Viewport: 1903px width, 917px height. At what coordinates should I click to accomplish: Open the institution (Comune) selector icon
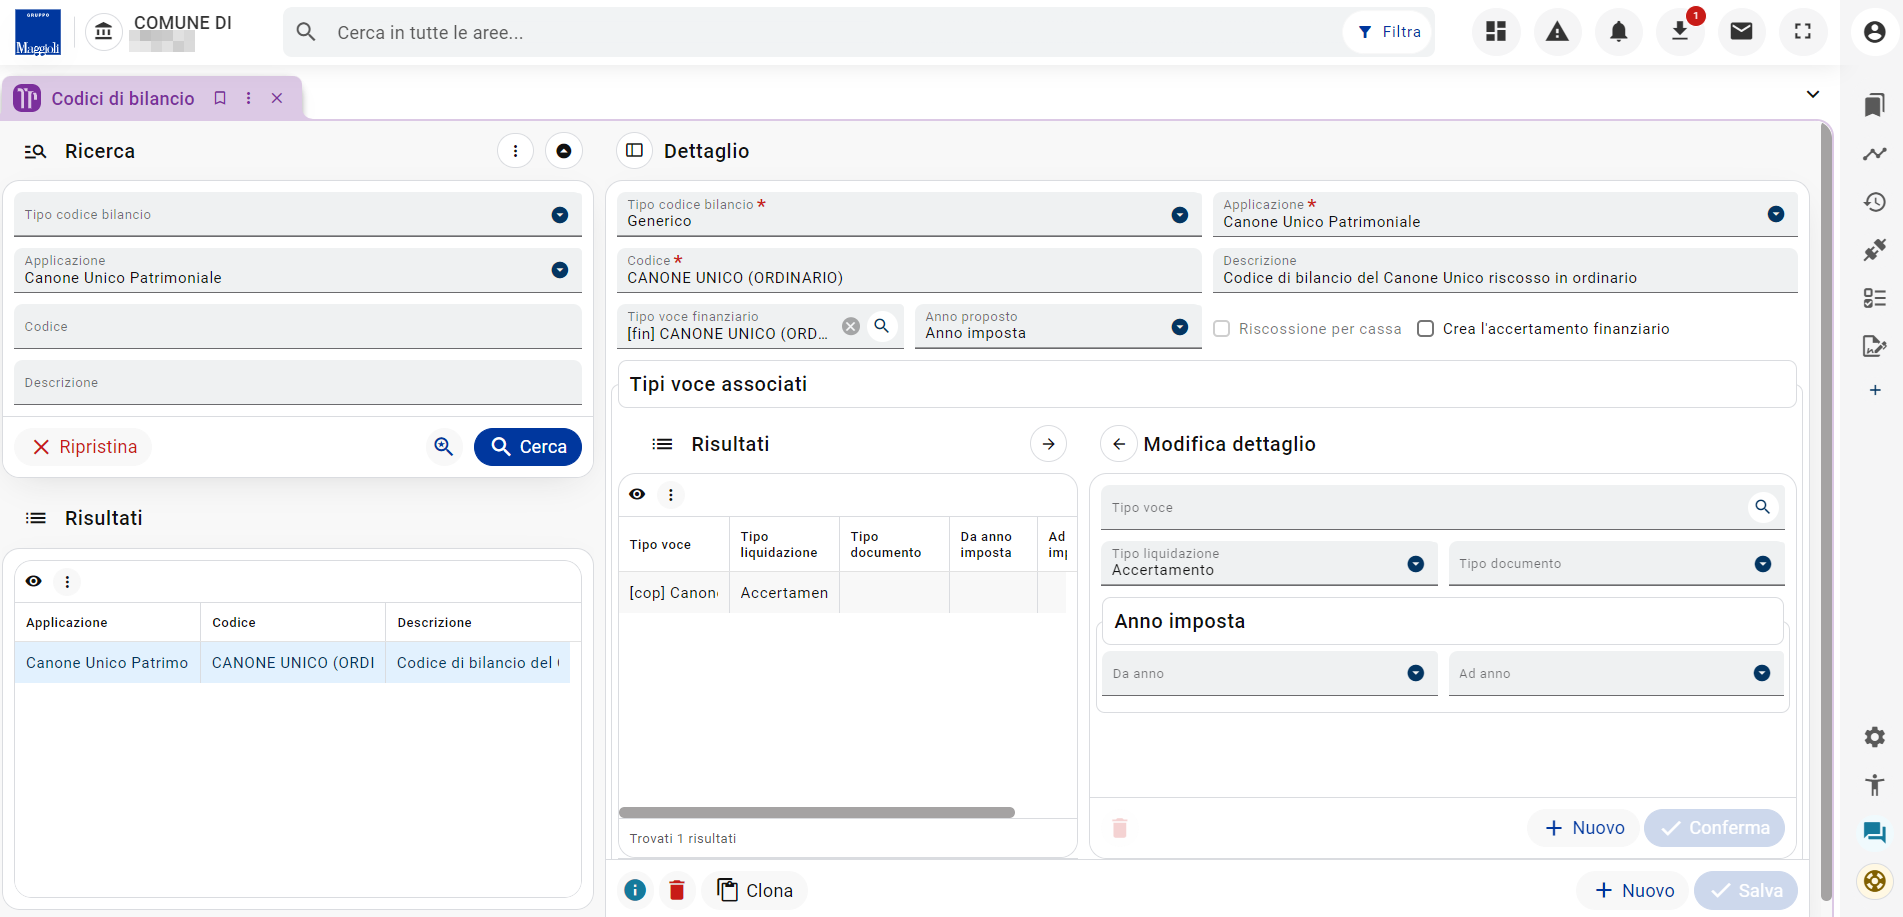[x=103, y=32]
